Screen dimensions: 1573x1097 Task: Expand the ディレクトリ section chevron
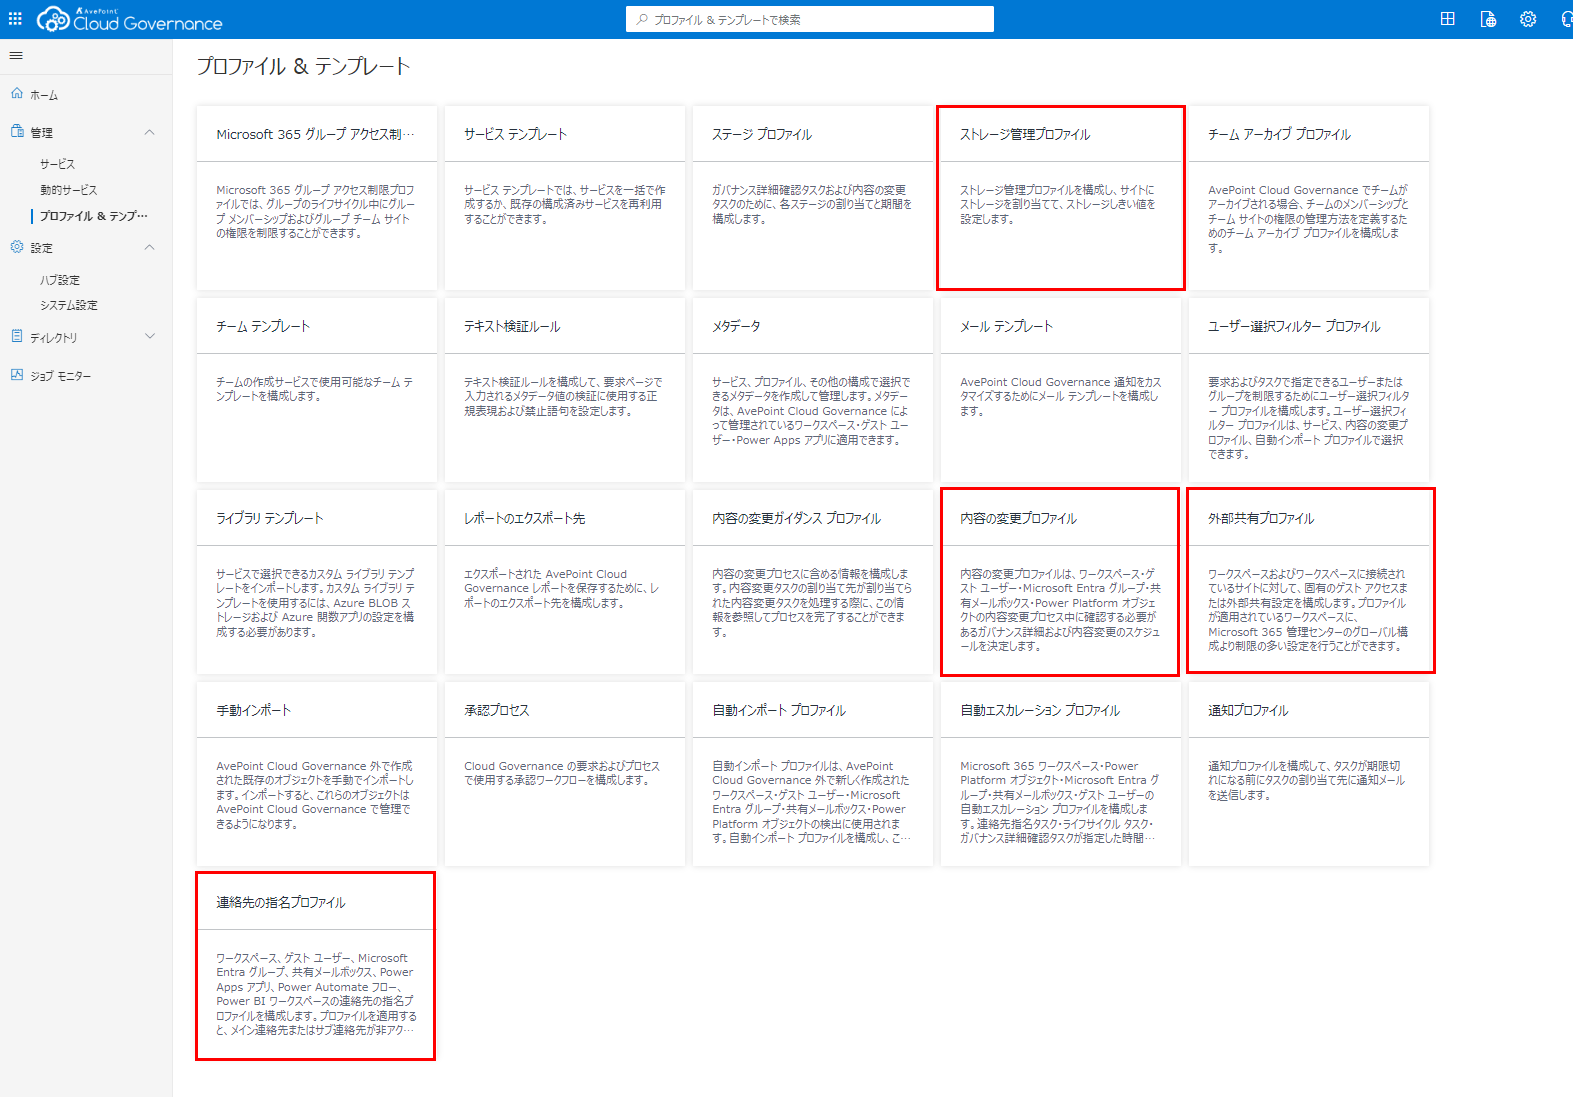tap(150, 337)
